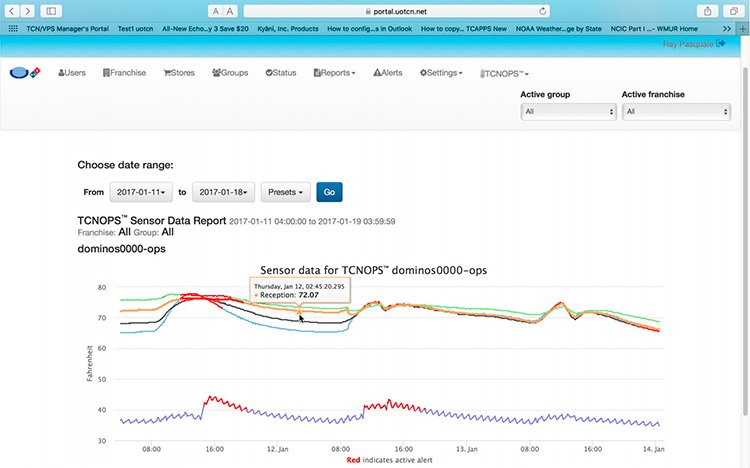Viewport: 750px width, 468px height.
Task: Go to the Alerts page
Action: coord(388,73)
